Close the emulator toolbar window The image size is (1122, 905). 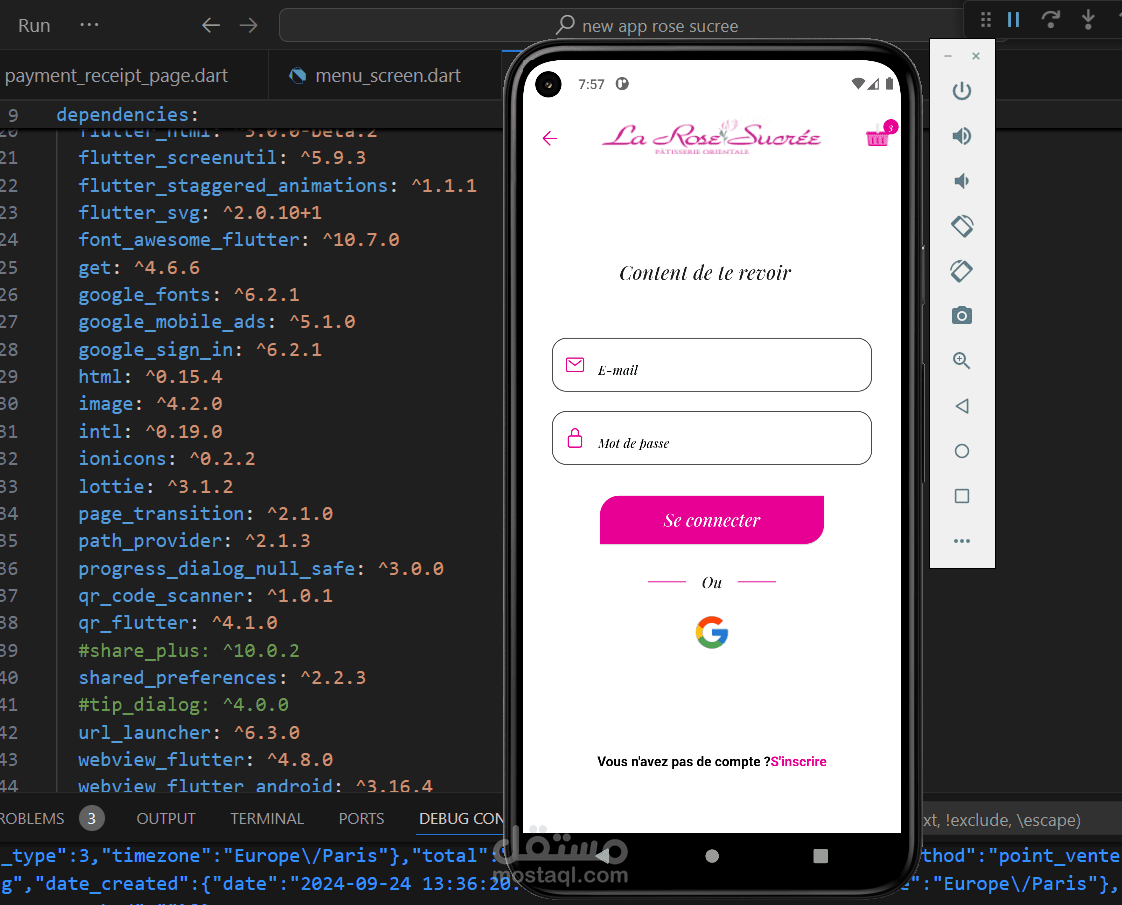click(976, 56)
